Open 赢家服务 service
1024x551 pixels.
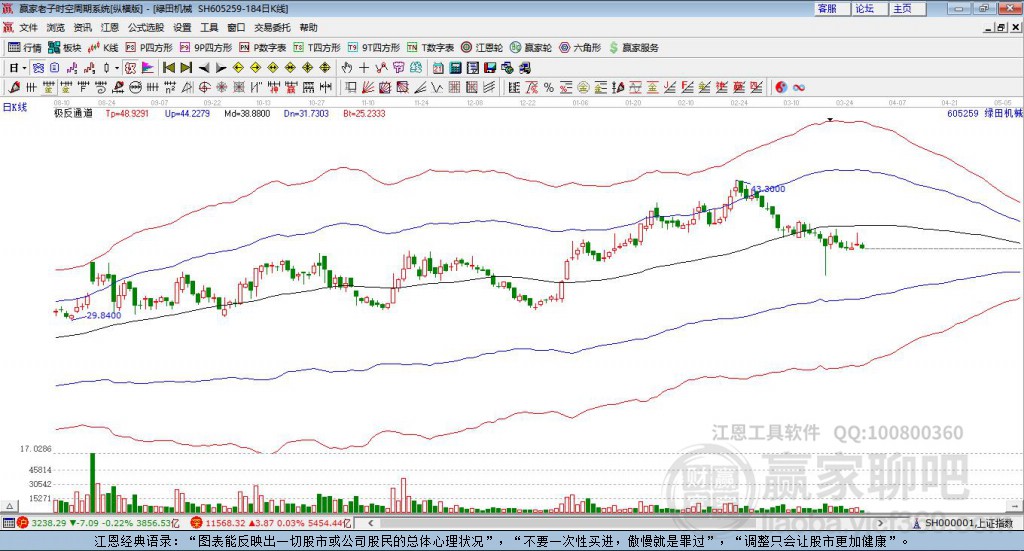[633, 48]
